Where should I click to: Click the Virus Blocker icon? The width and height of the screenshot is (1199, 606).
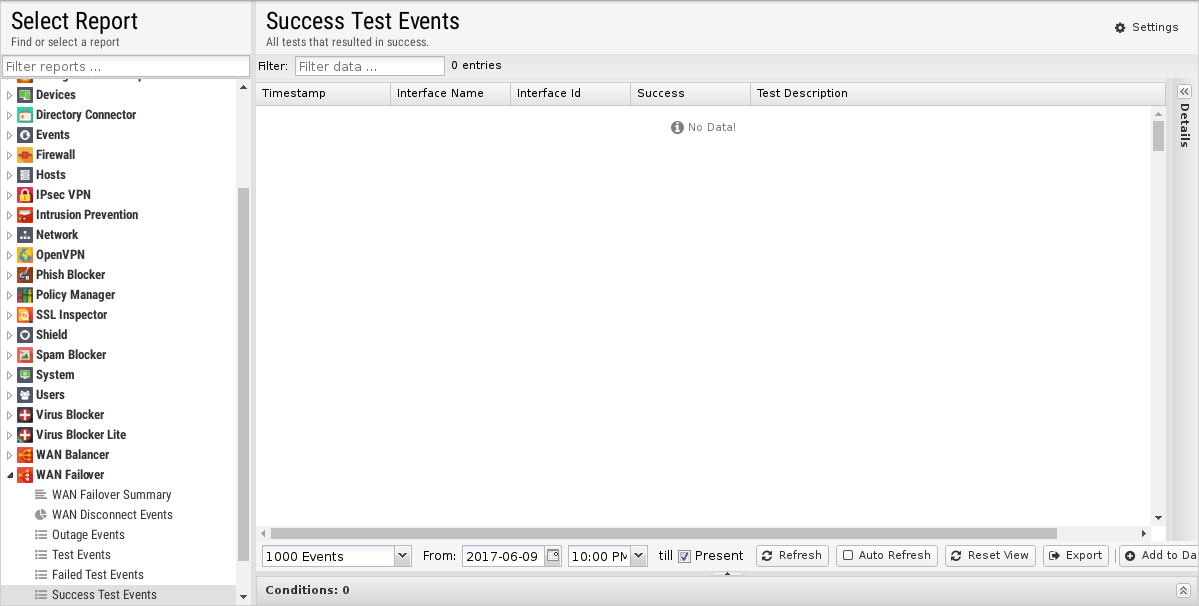click(24, 415)
